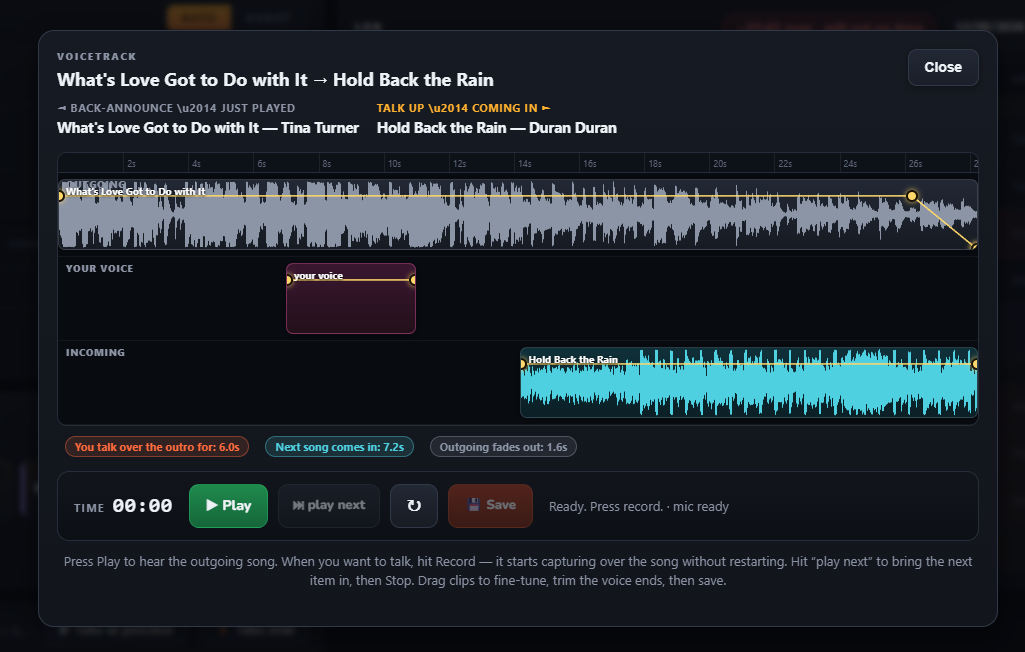Click the TALK UP coming in heading
The width and height of the screenshot is (1025, 652).
click(x=463, y=108)
